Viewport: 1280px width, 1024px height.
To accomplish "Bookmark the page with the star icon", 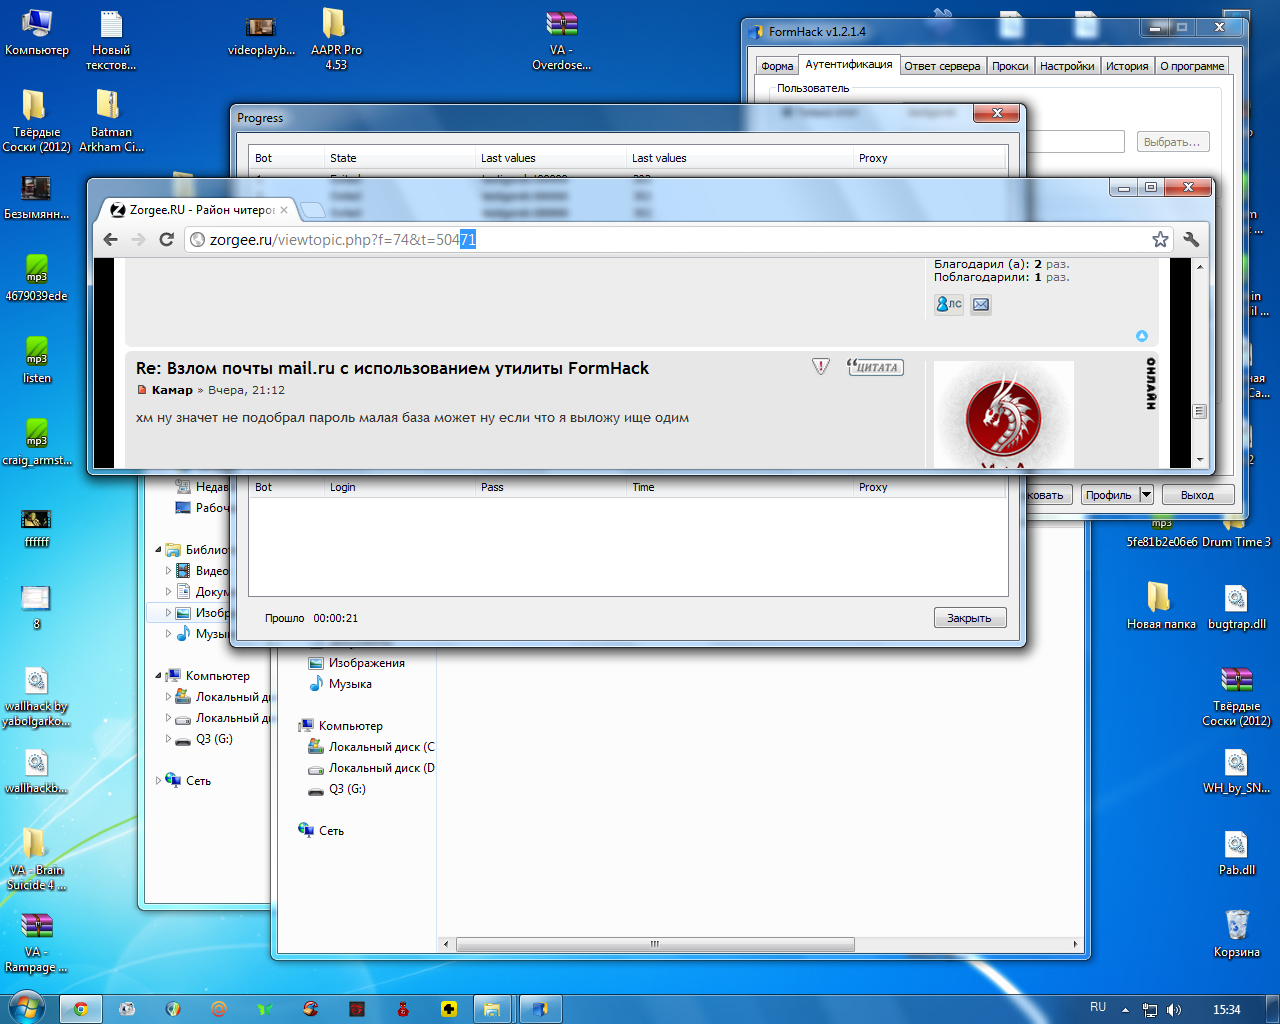I will [x=1160, y=239].
